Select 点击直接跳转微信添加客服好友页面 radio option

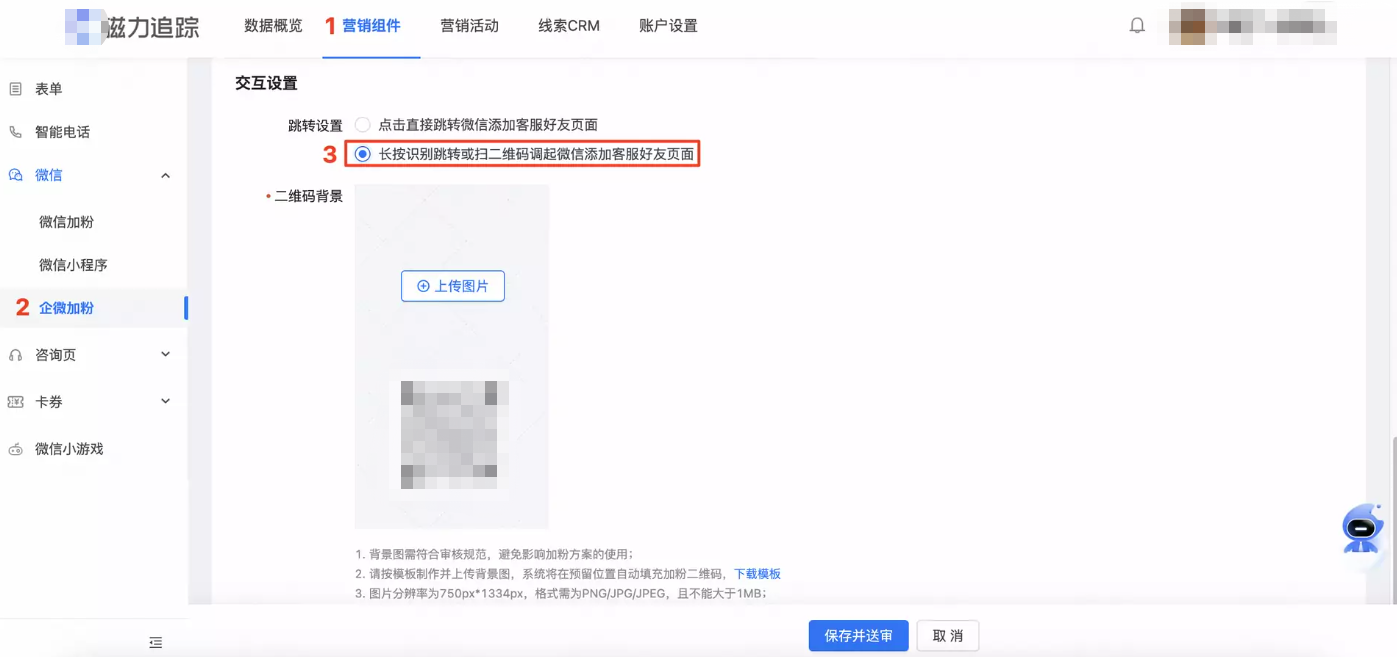361,124
